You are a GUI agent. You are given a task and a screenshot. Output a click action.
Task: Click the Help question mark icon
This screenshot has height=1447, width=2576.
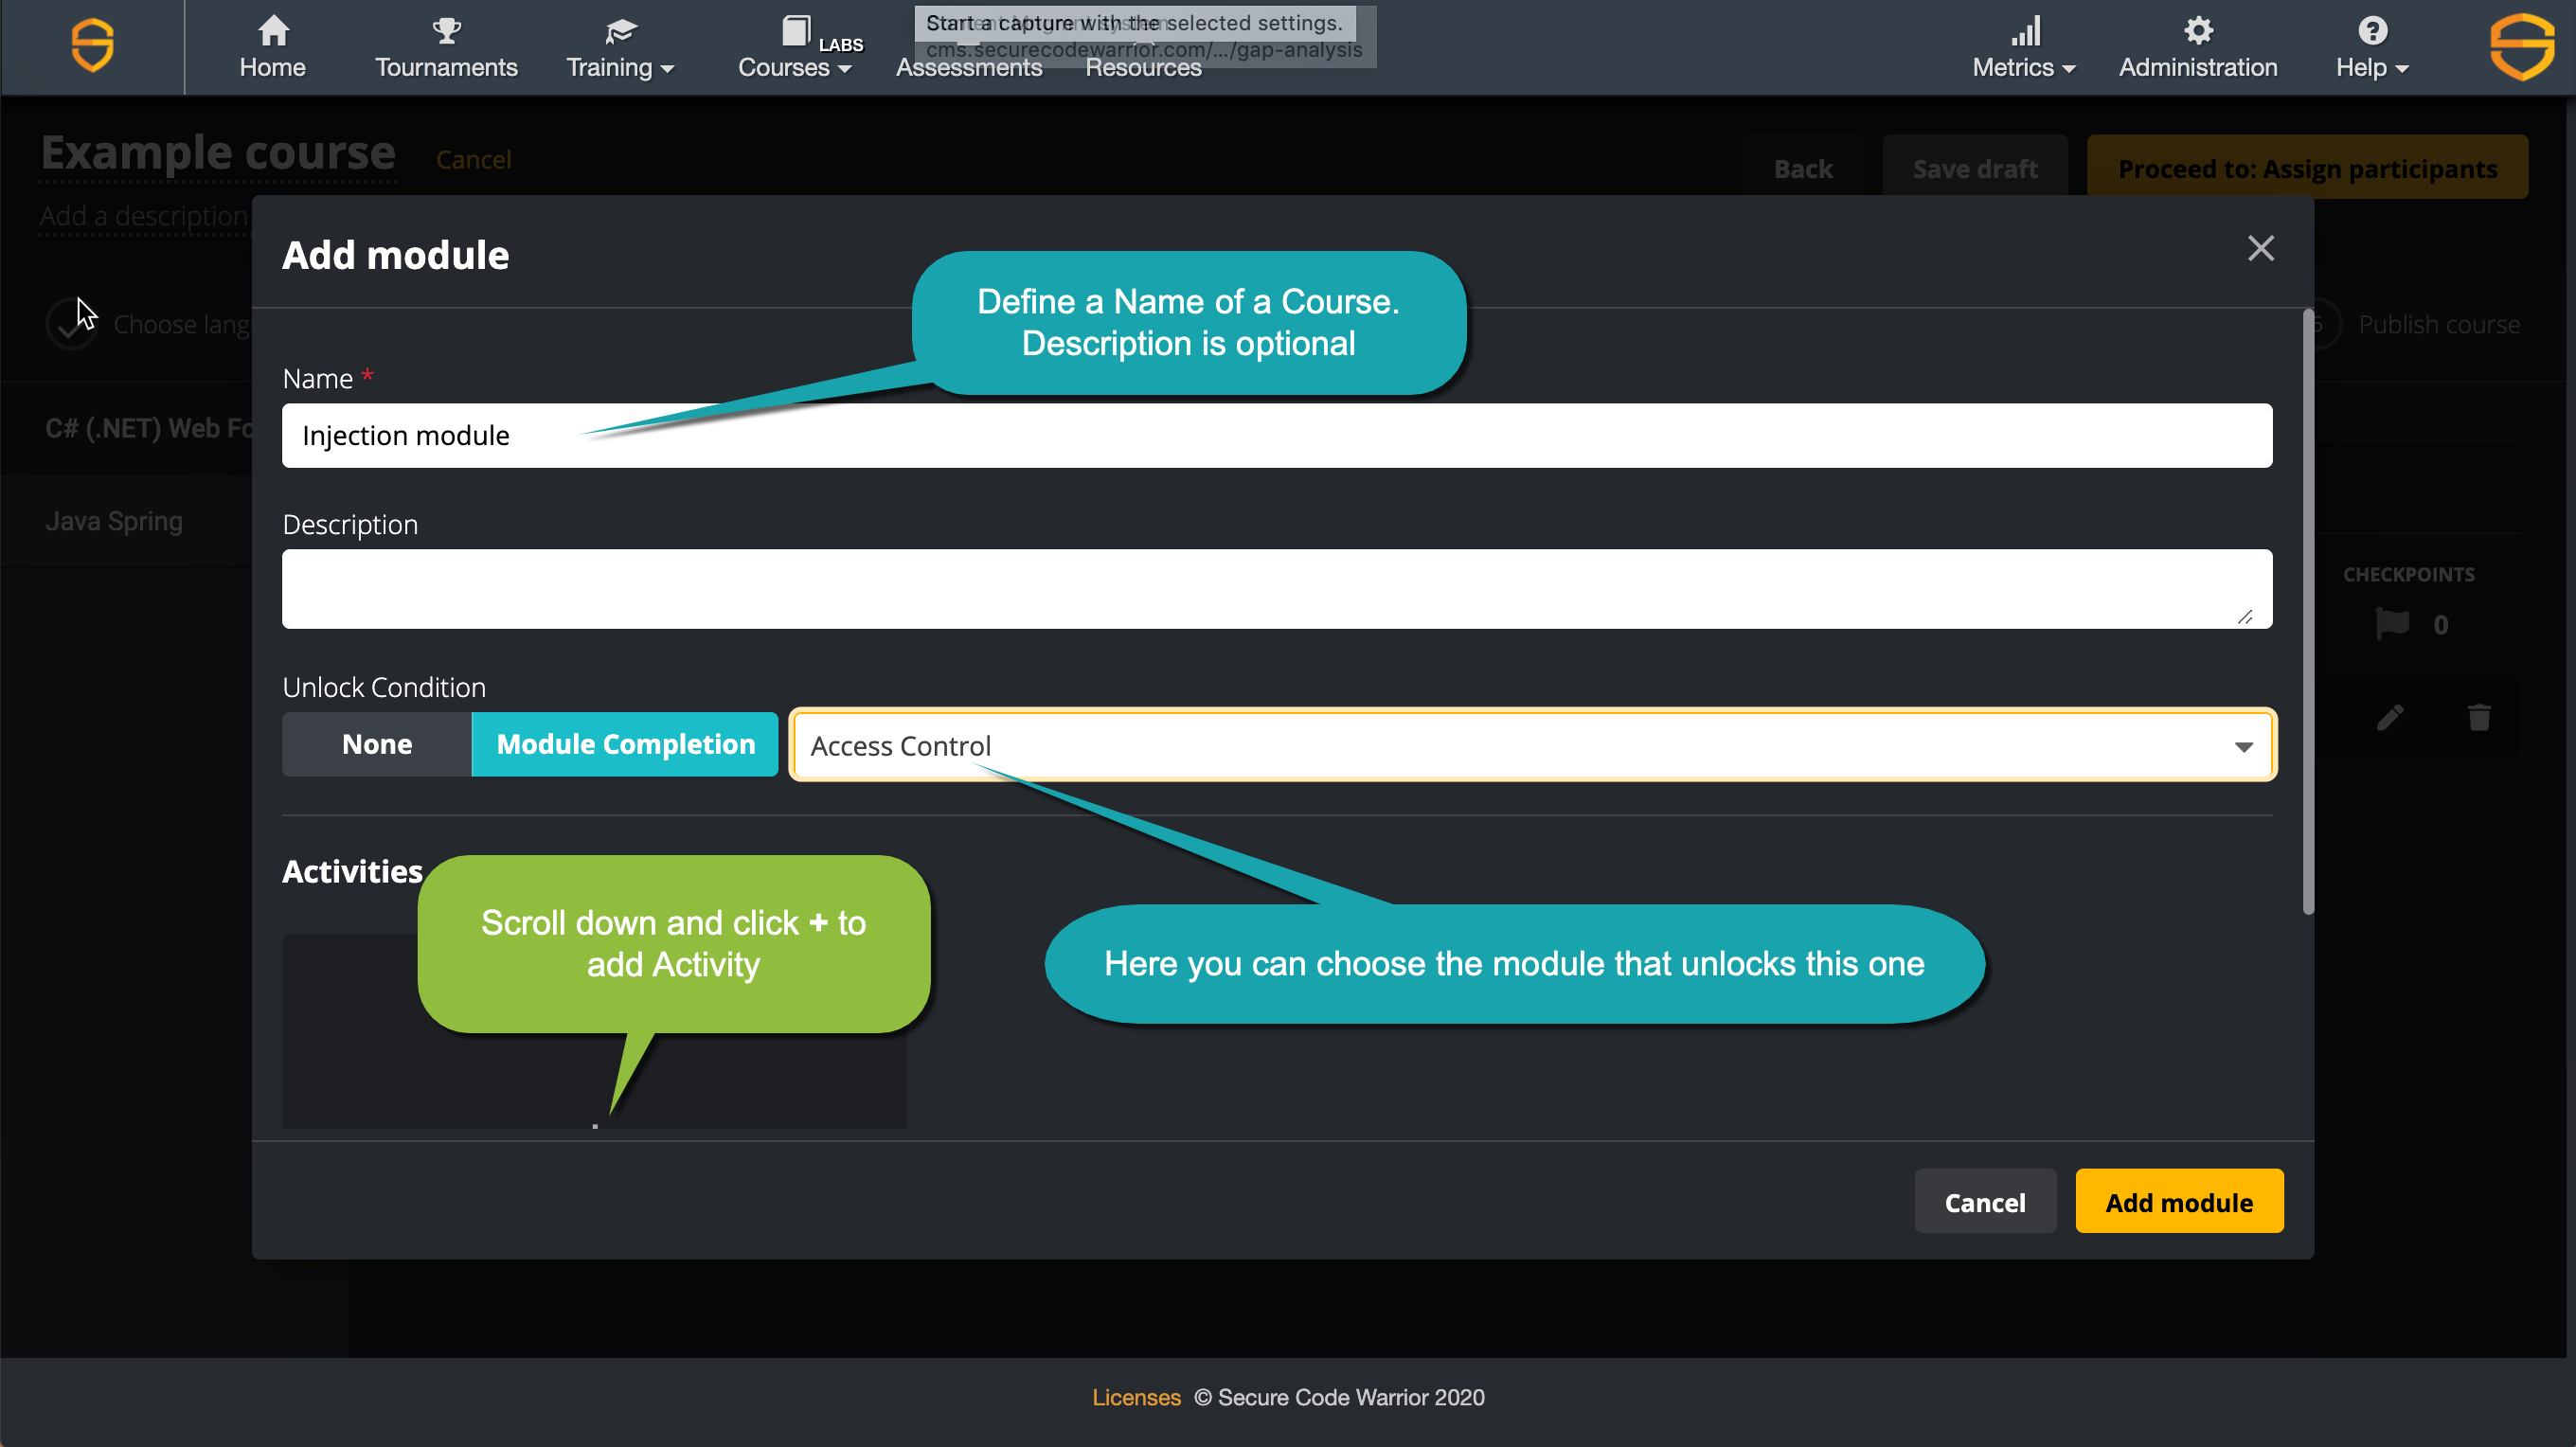(2372, 31)
